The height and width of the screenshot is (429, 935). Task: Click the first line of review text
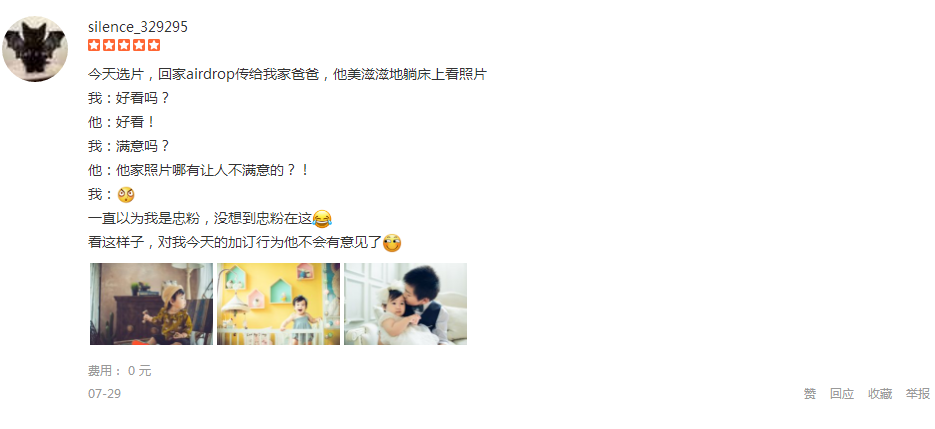point(287,75)
